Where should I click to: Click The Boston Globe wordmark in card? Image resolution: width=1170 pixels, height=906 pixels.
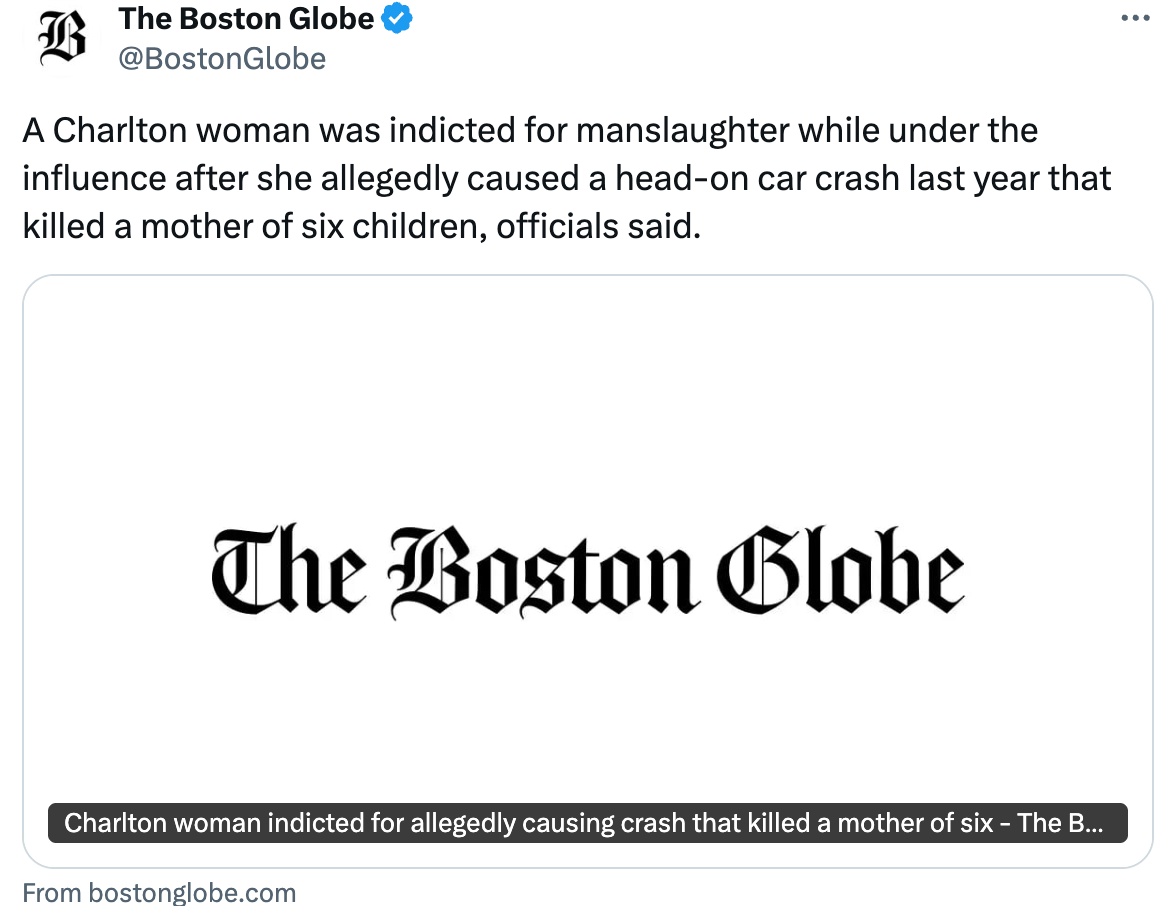pos(587,569)
